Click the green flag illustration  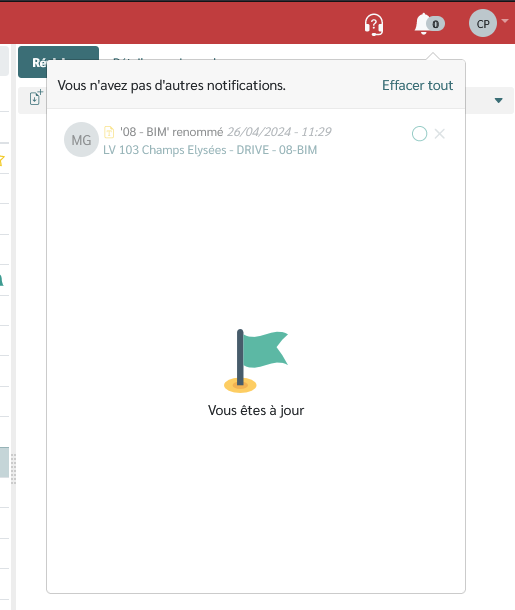point(256,361)
